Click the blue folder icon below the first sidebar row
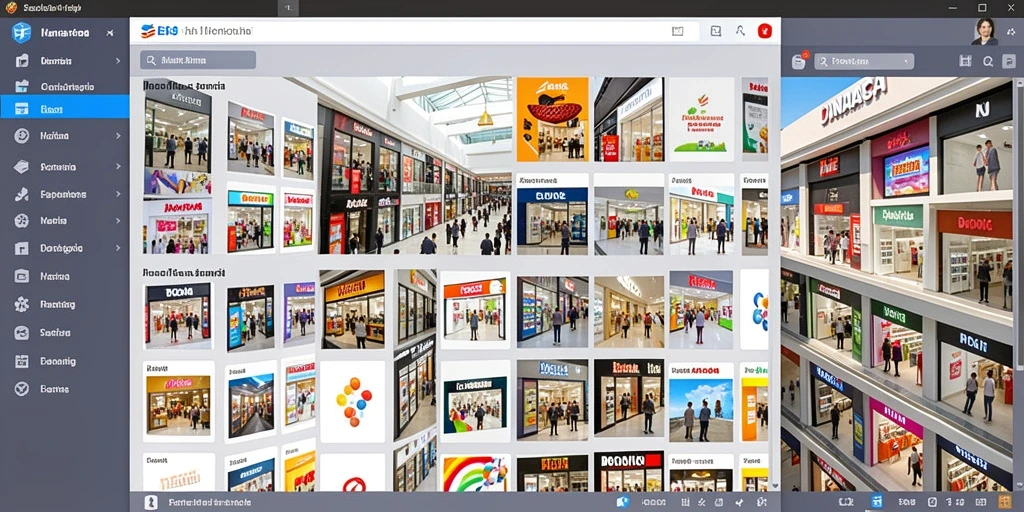This screenshot has height=512, width=1024. click(x=22, y=86)
